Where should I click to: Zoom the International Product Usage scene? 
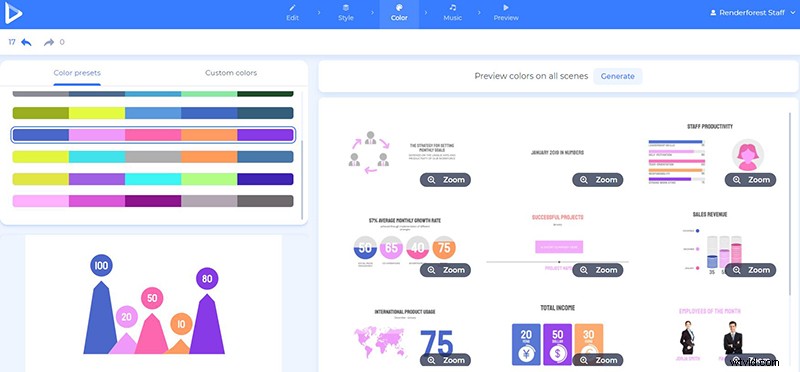pos(445,360)
